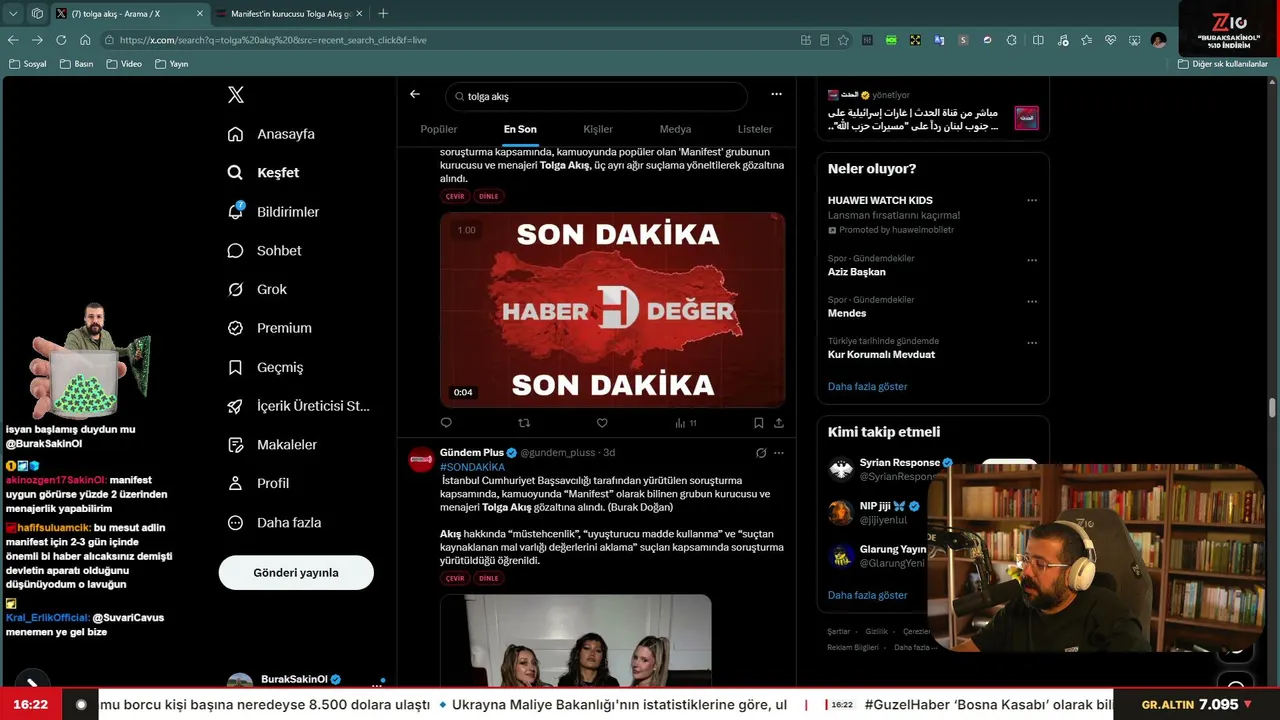Reply to the Haber Değer video post

coord(447,423)
